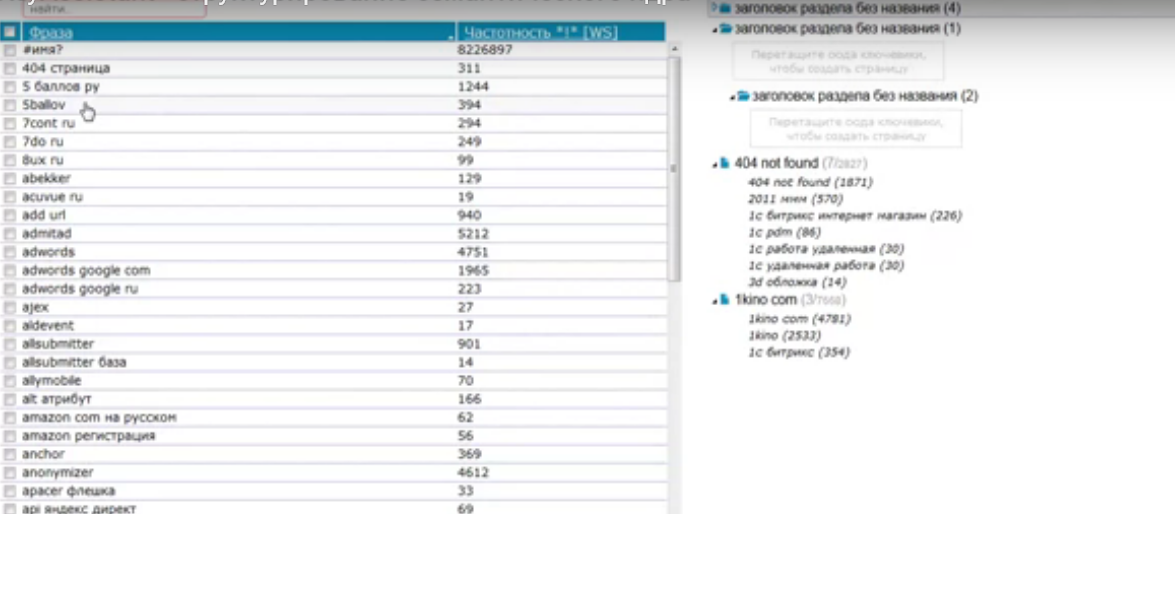Screen dimensions: 1175x613
Task: Select tree section 'заголовок раздела без названия (2)'
Action: (x=865, y=96)
